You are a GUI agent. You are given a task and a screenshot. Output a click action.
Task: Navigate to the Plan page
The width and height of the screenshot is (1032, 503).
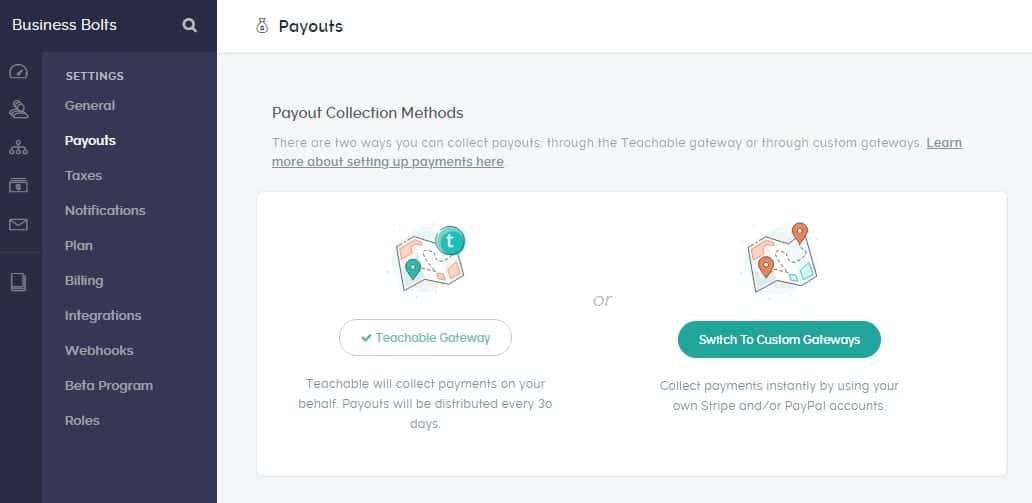point(79,246)
